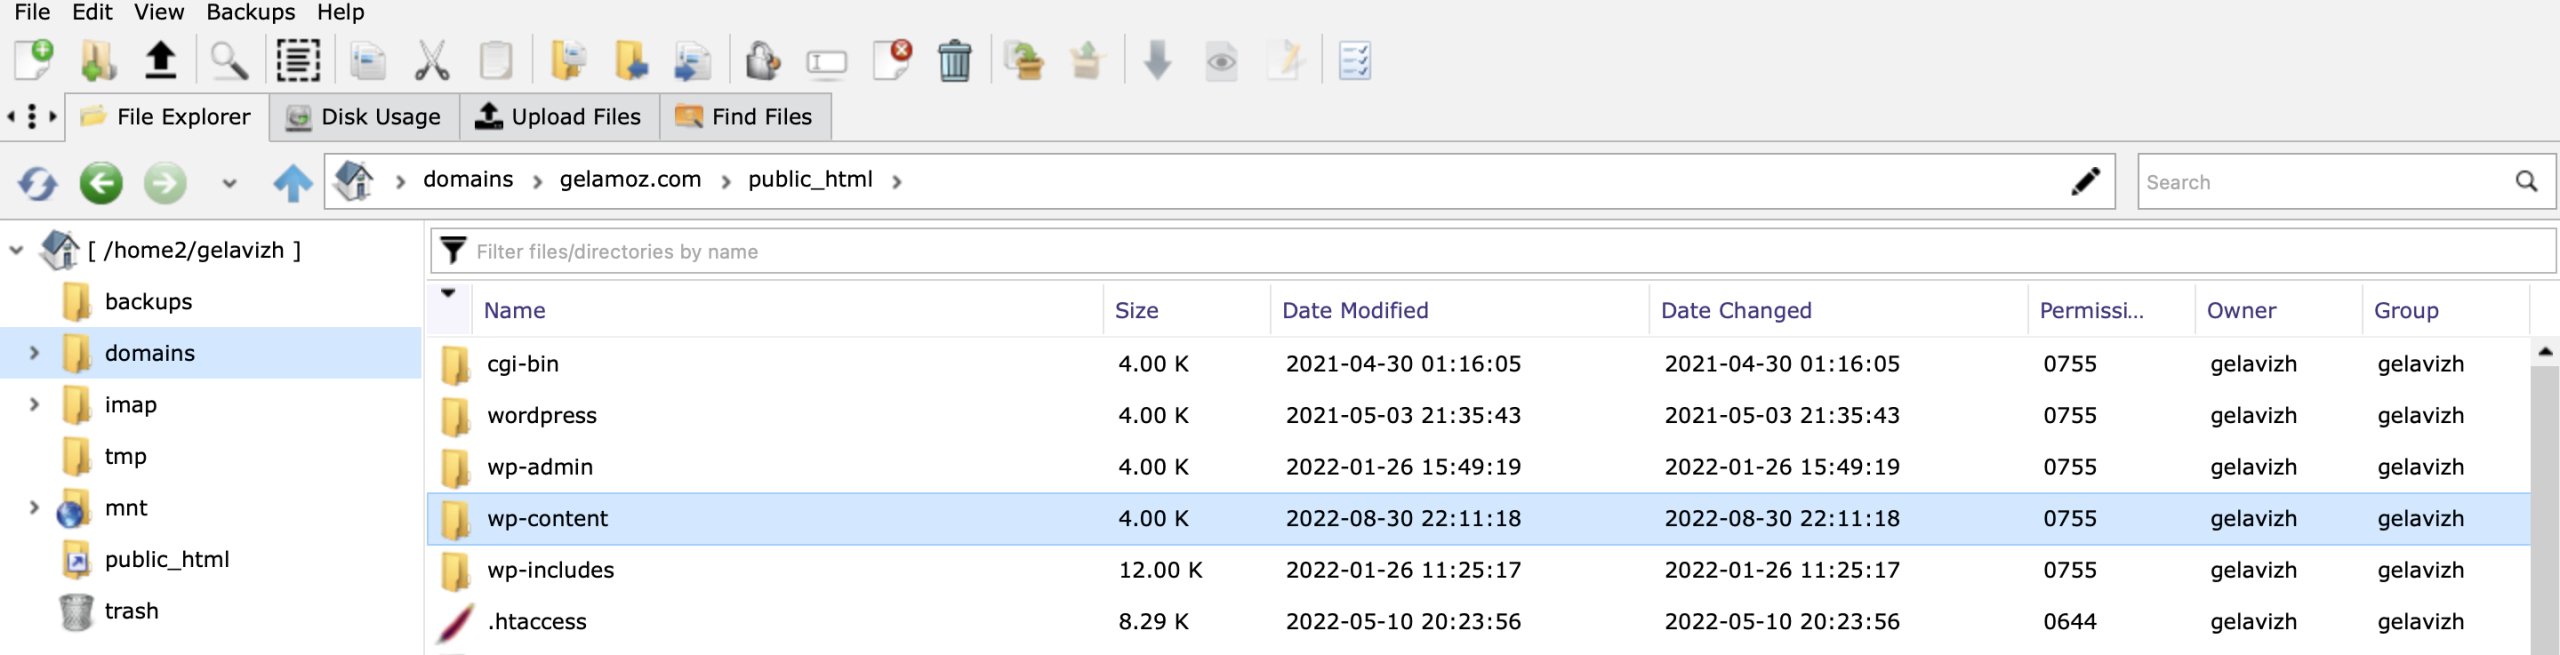
Task: Select the wp-admin folder row
Action: point(1478,467)
